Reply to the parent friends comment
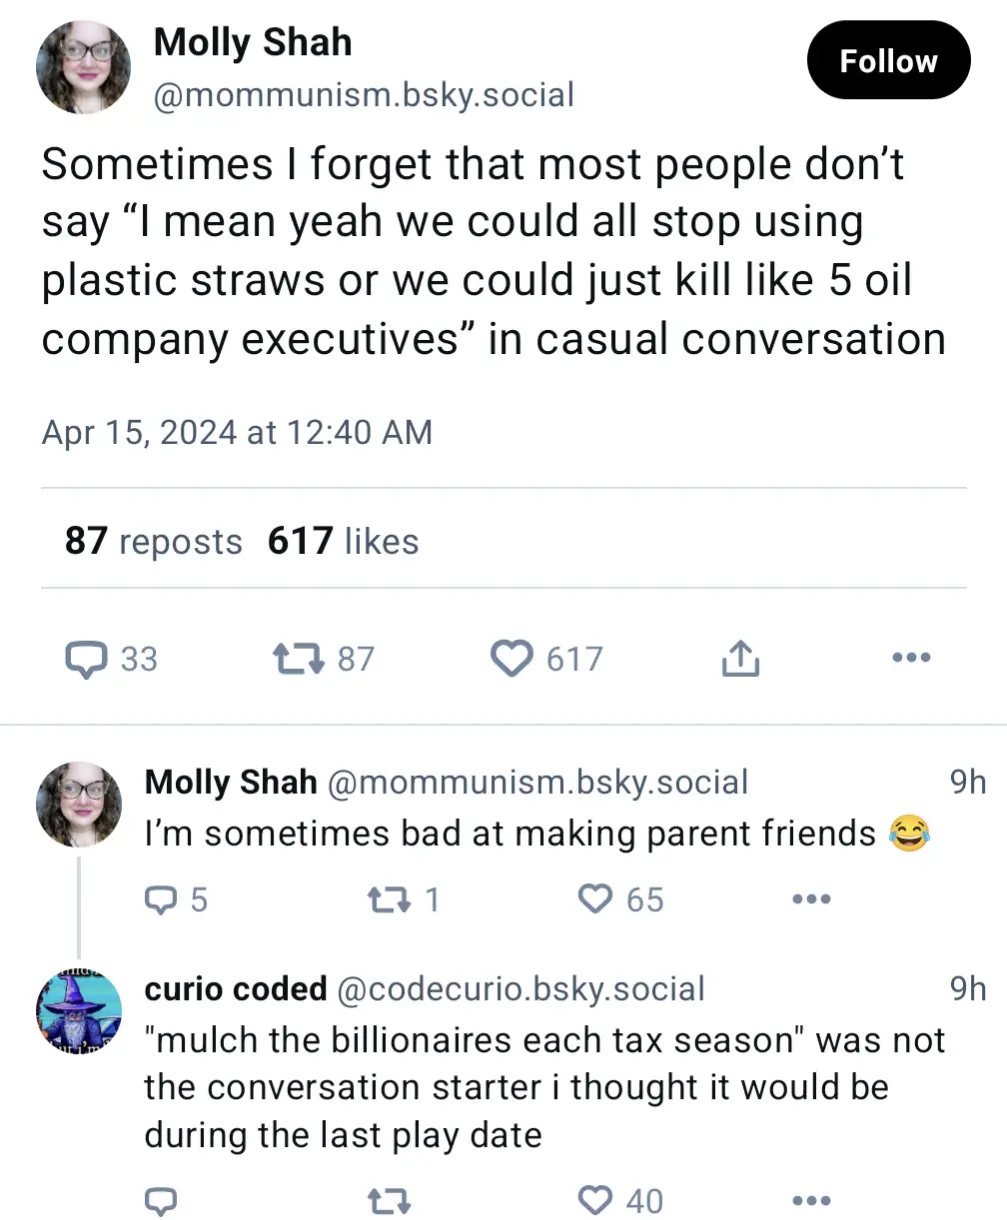 click(x=161, y=900)
